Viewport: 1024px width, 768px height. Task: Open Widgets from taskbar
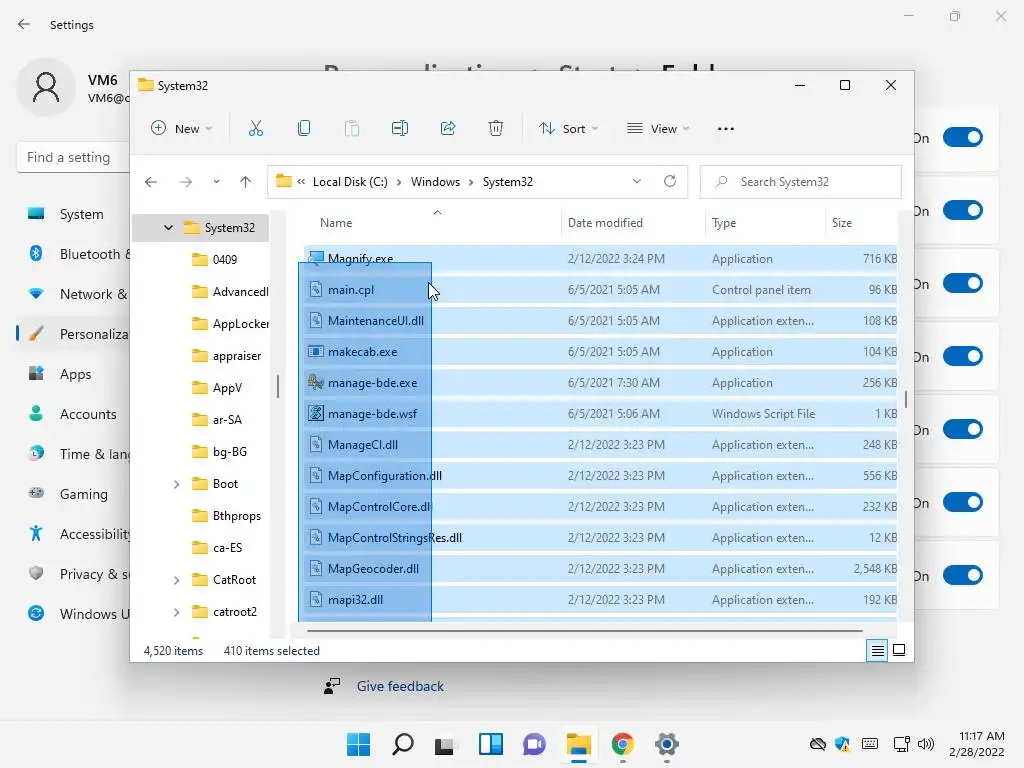coord(490,744)
